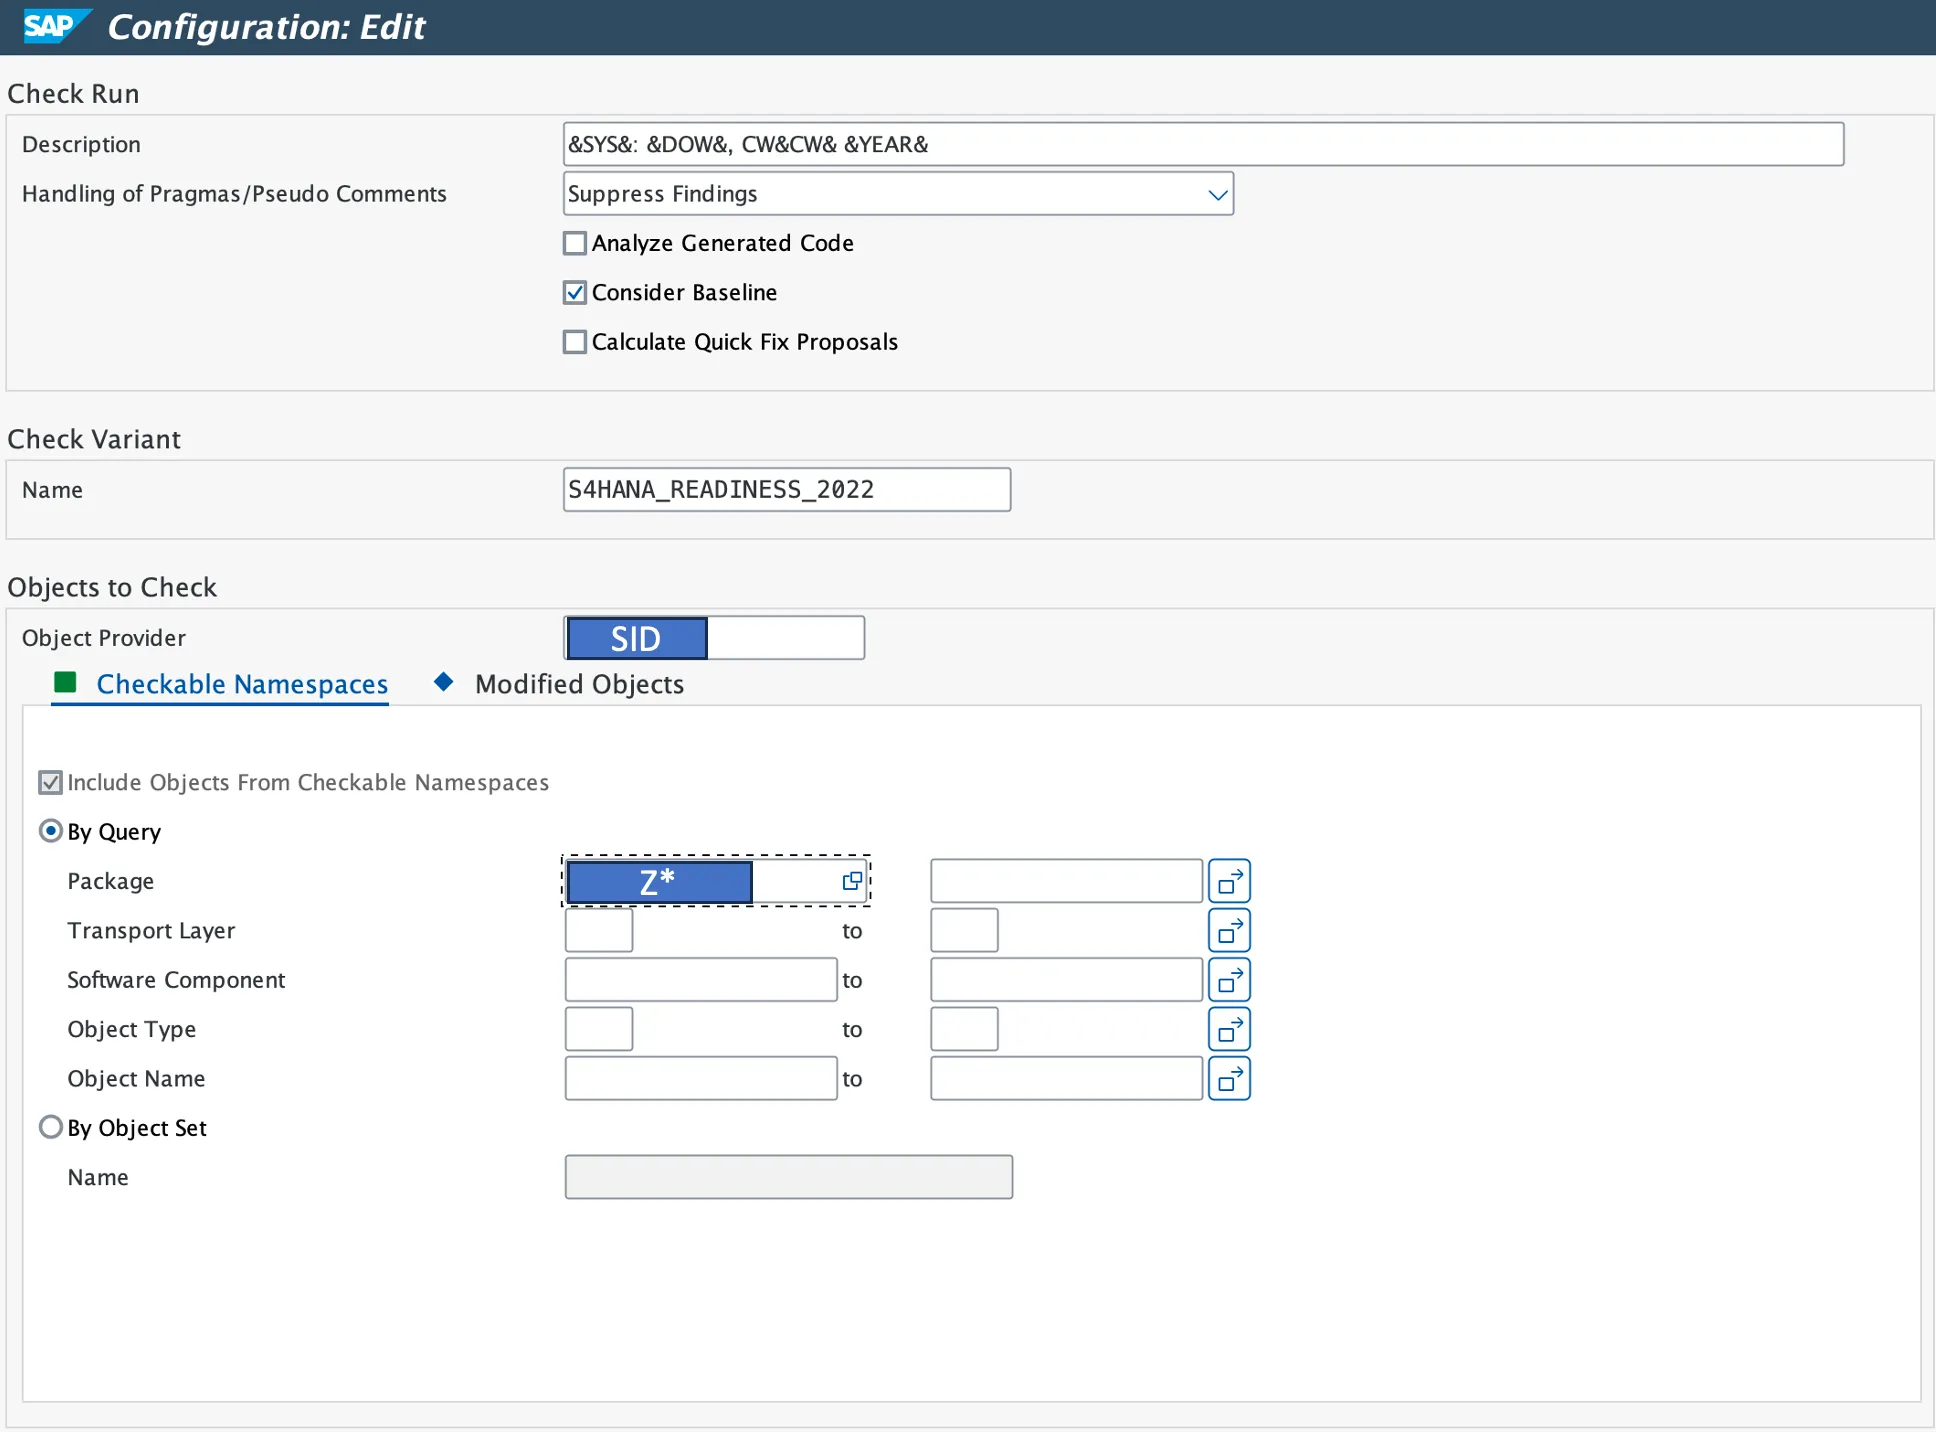Enable Analyze Generated Code checkbox
Viewport: 1936px width, 1432px height.
click(x=575, y=243)
